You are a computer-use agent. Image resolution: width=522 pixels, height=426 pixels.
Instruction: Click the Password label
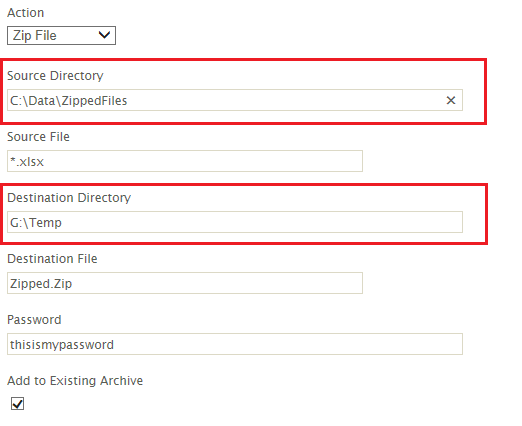tap(34, 320)
